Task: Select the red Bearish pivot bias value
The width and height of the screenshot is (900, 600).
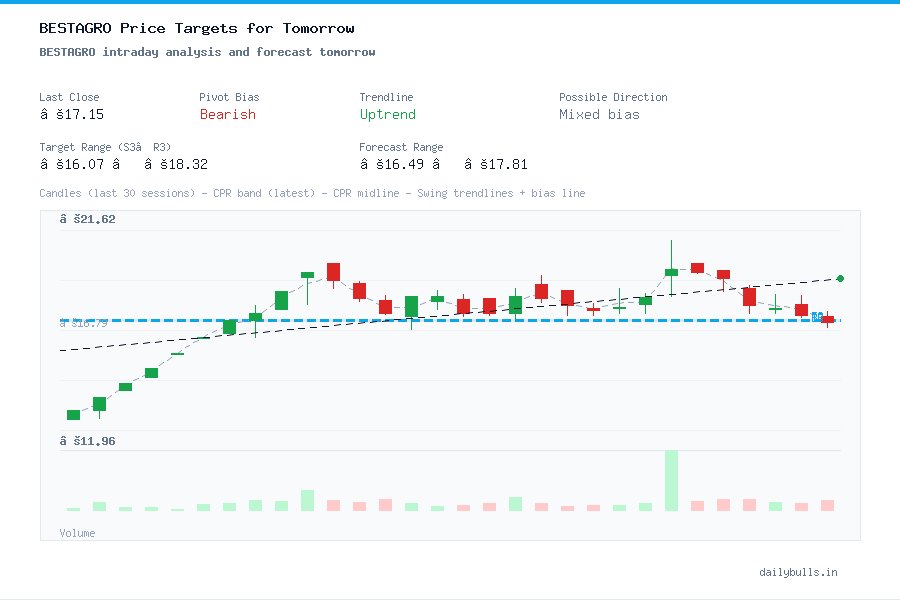Action: (227, 114)
